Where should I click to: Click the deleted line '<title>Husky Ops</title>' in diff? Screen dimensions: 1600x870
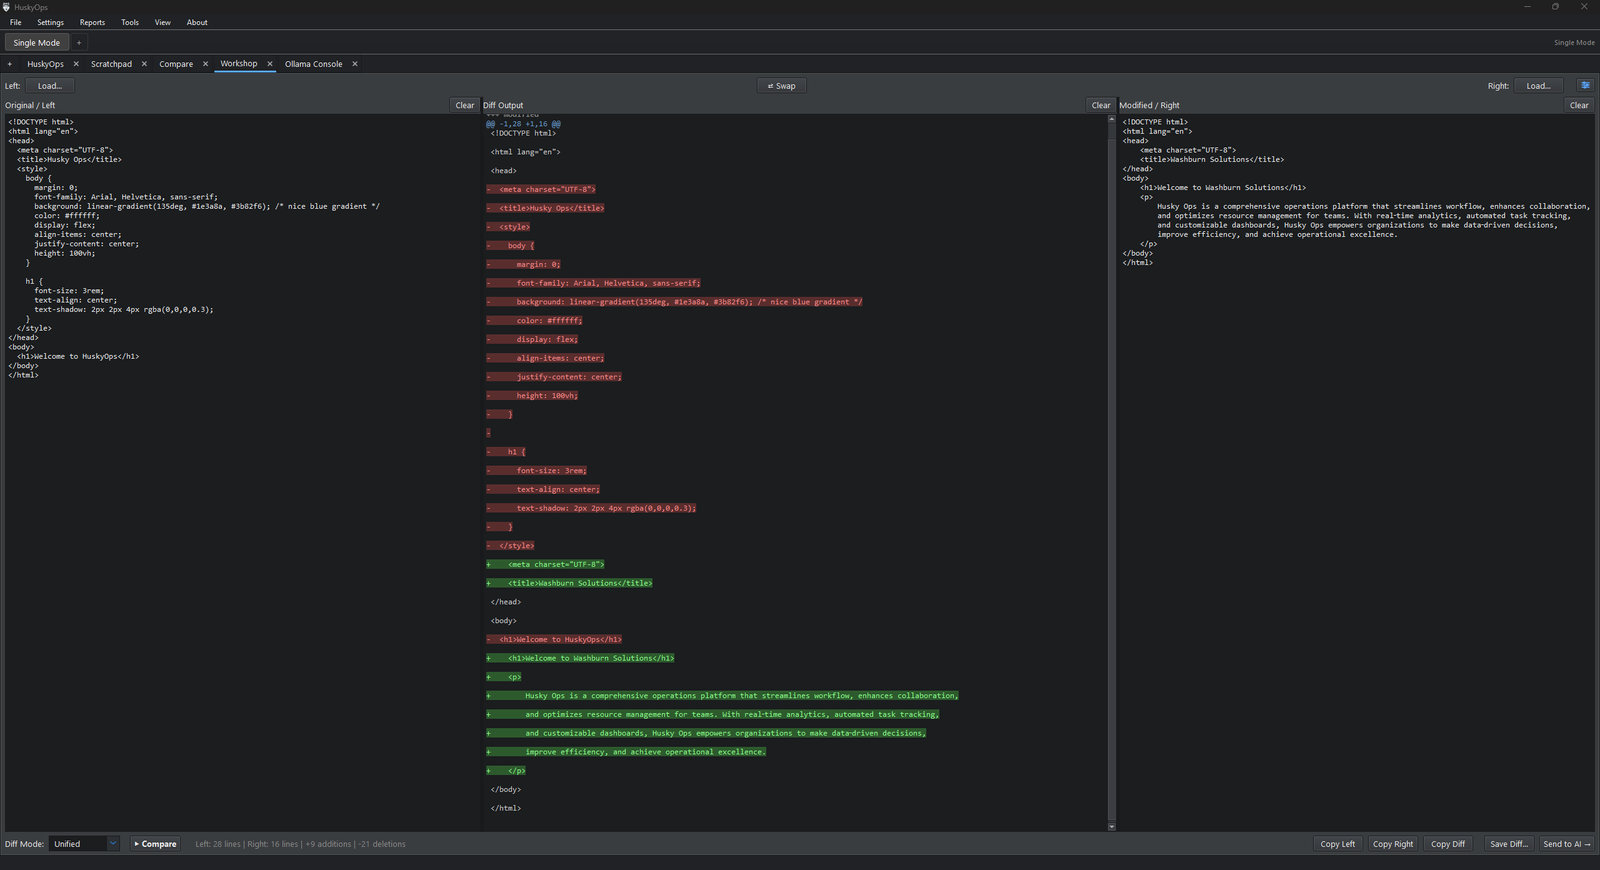(546, 208)
